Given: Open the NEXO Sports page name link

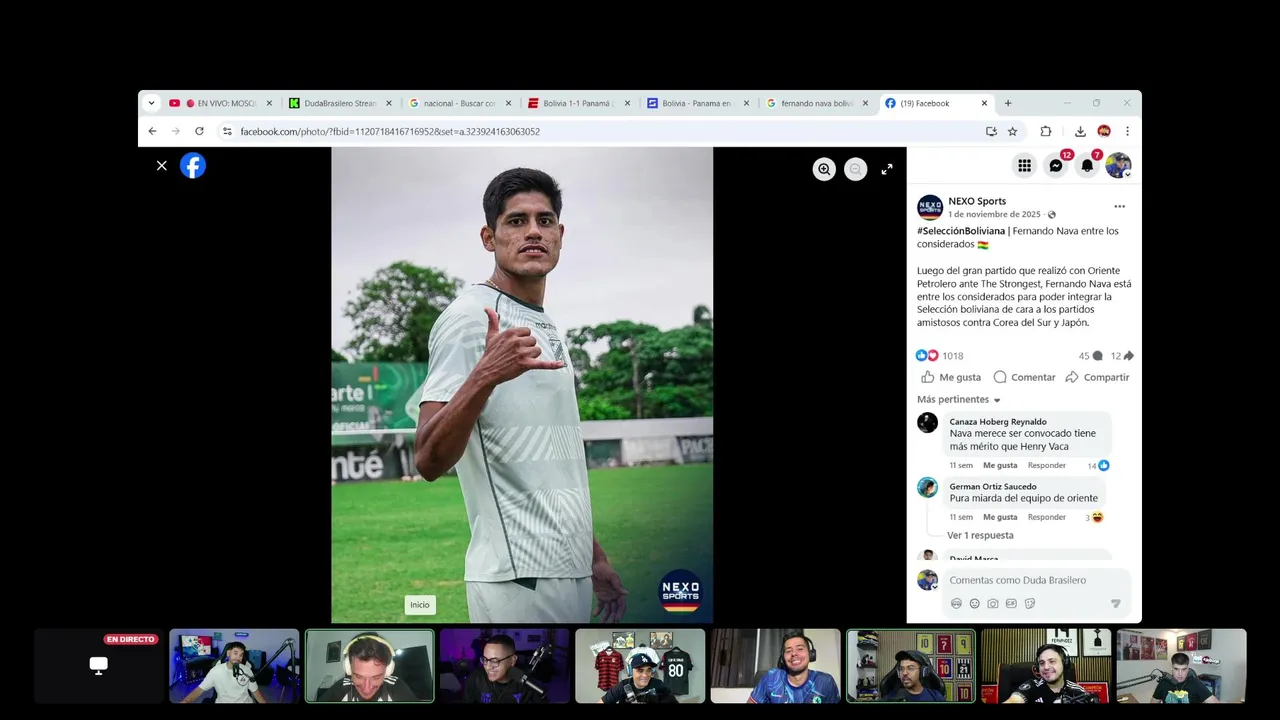Looking at the screenshot, I should click(x=977, y=201).
